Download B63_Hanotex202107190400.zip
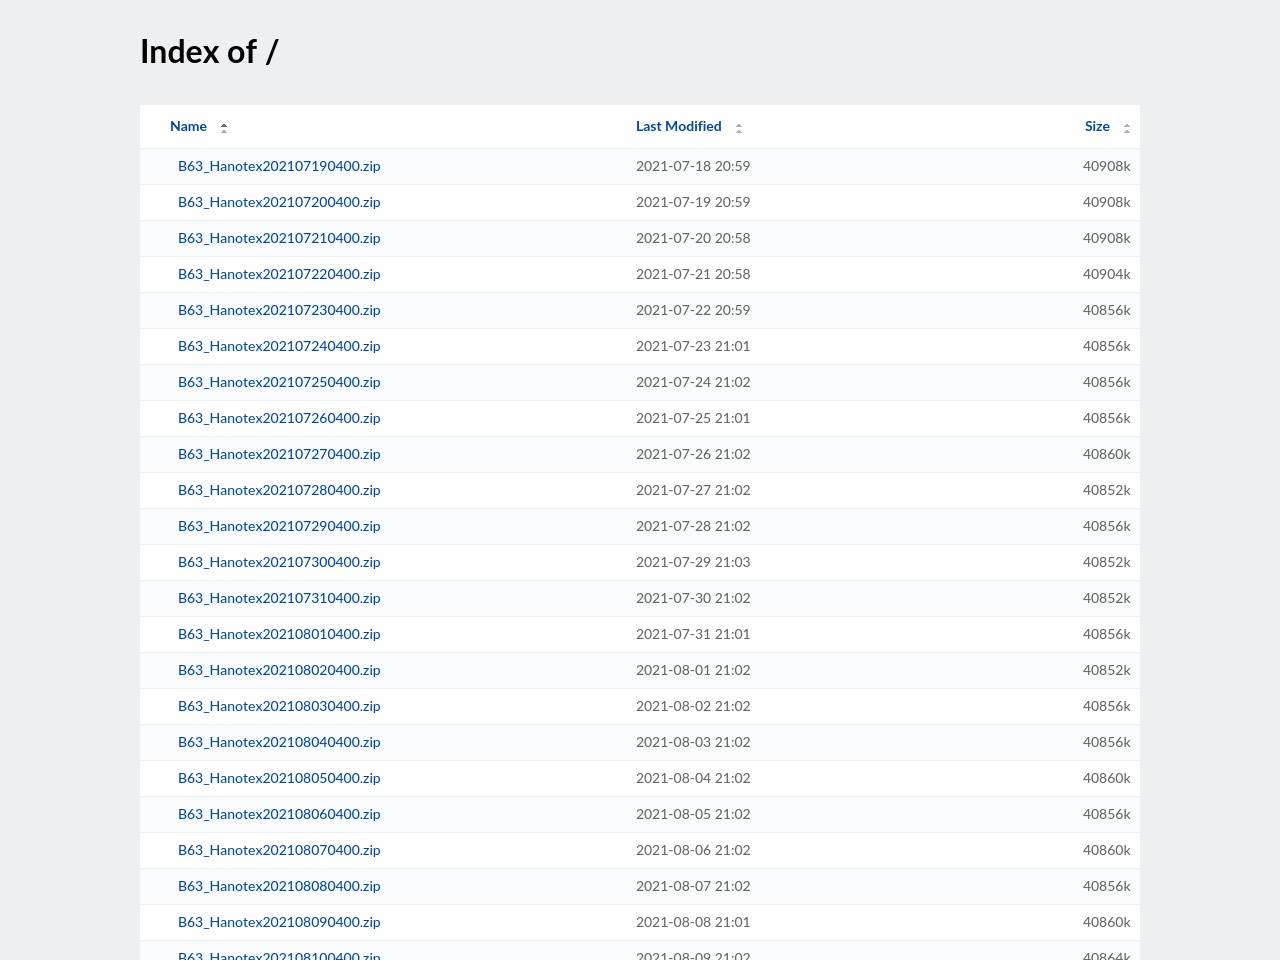 click(x=279, y=166)
